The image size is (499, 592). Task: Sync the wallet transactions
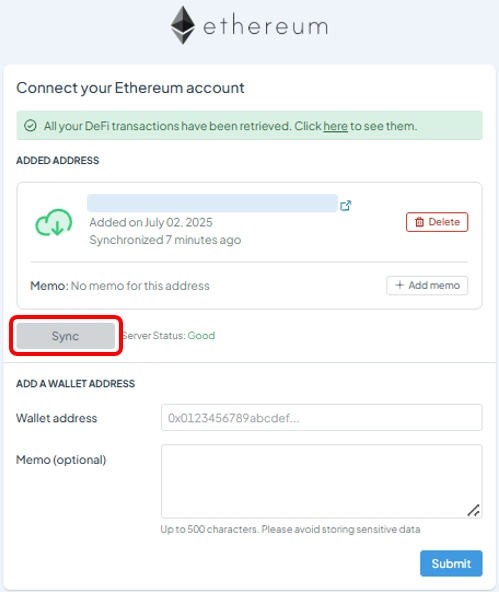66,336
